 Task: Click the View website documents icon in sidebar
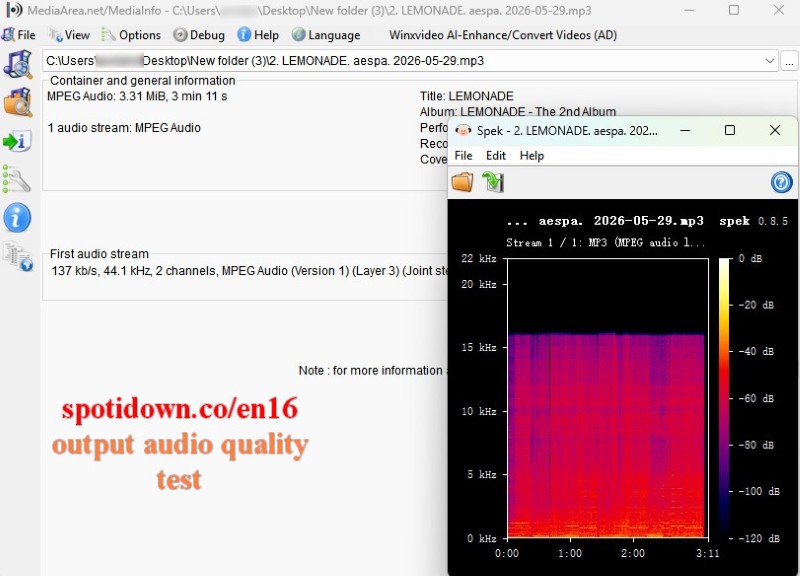[18, 257]
